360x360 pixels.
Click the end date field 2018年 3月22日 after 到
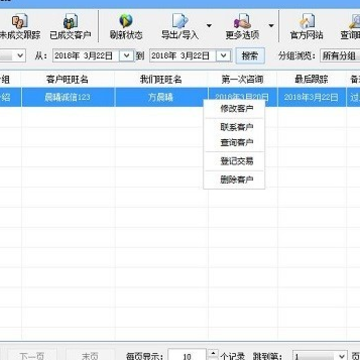[183, 56]
